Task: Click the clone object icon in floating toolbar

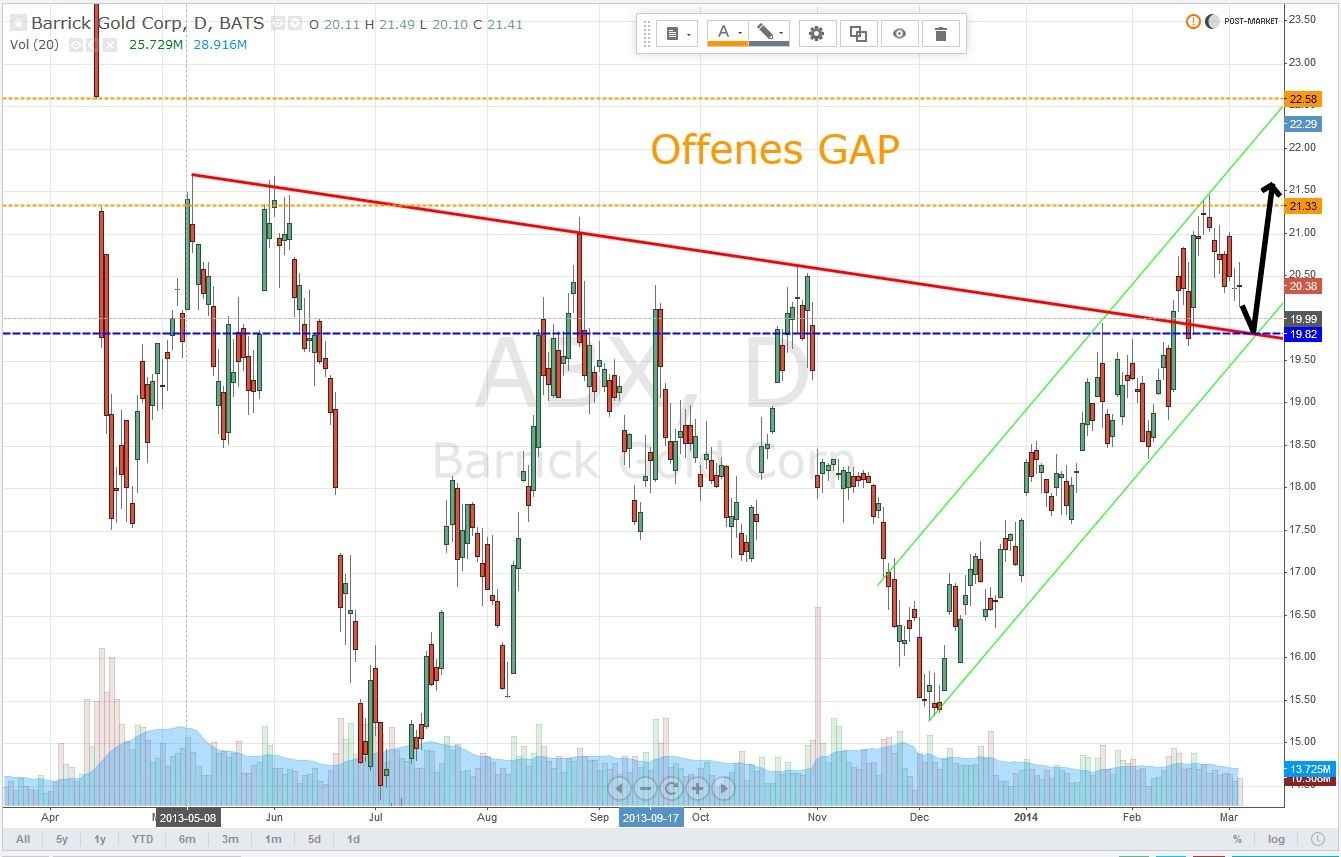Action: [x=858, y=34]
